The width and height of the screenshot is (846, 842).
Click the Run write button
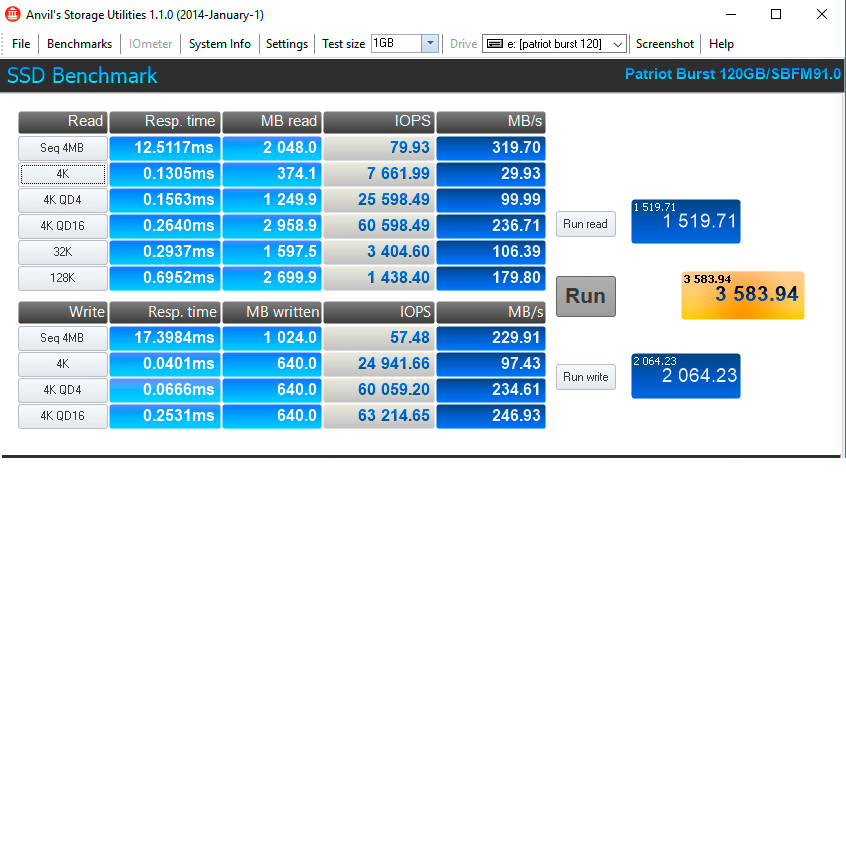click(585, 377)
